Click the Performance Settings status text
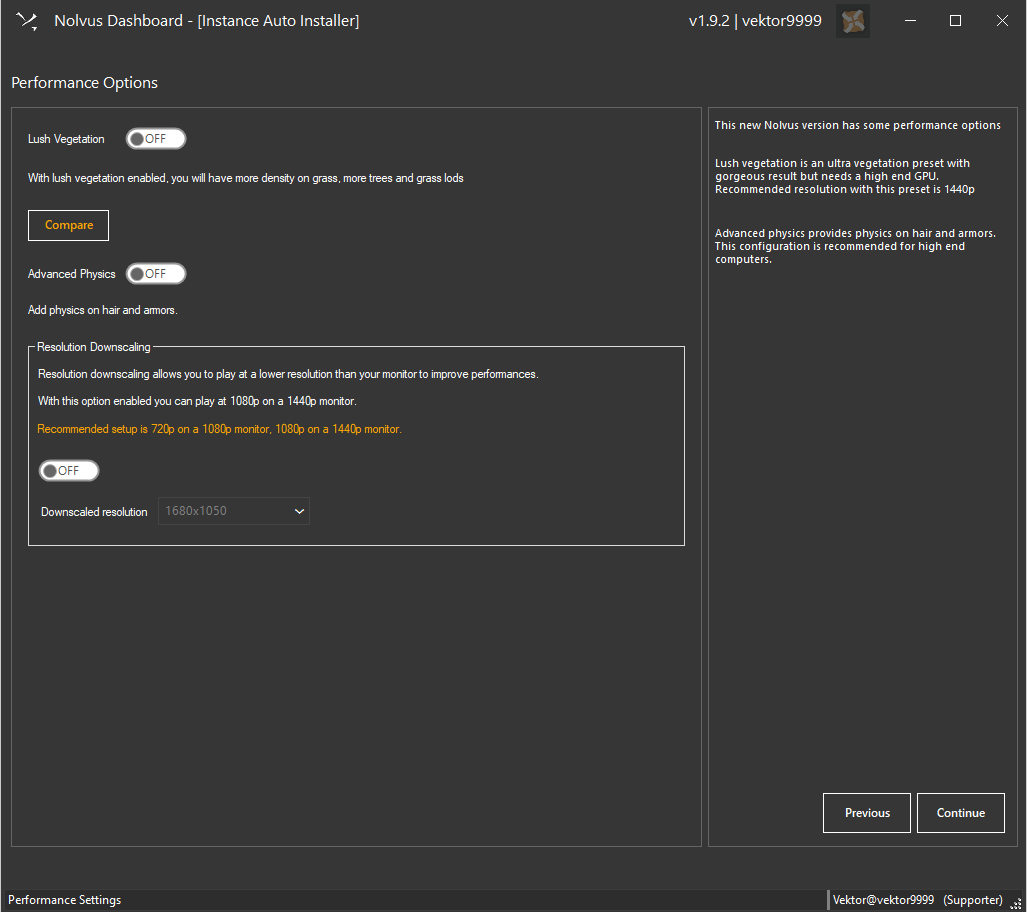This screenshot has width=1027, height=912. 64,900
